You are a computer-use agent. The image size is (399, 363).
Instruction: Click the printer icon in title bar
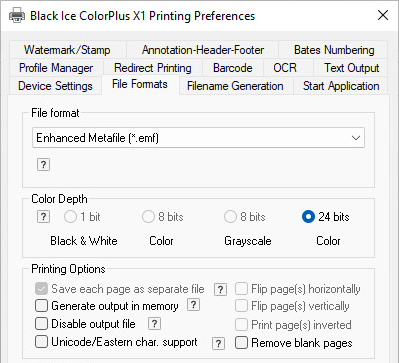click(x=17, y=16)
